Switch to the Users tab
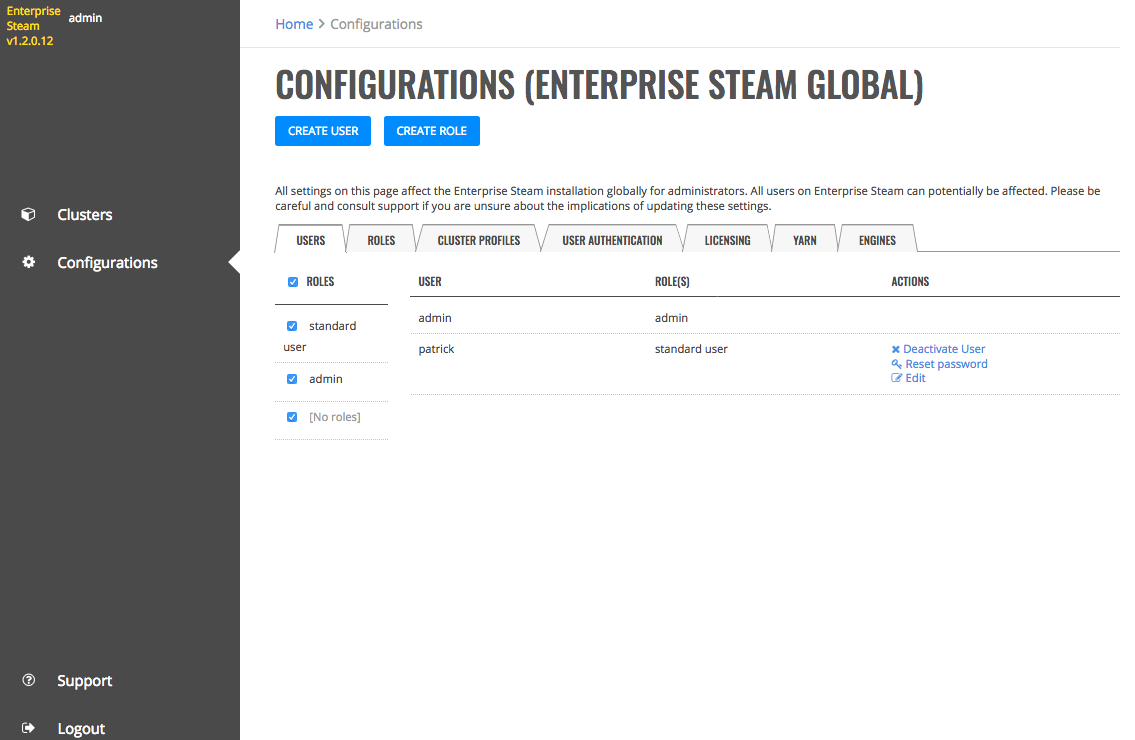The image size is (1135, 740). [x=311, y=240]
